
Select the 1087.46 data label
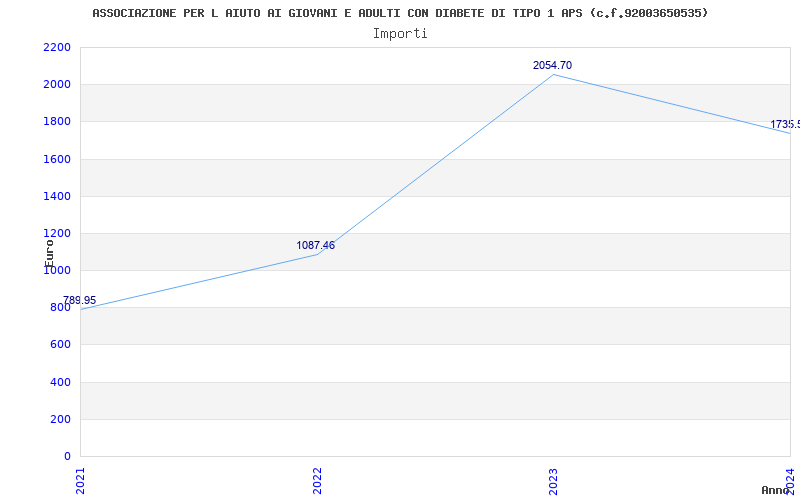pyautogui.click(x=316, y=245)
